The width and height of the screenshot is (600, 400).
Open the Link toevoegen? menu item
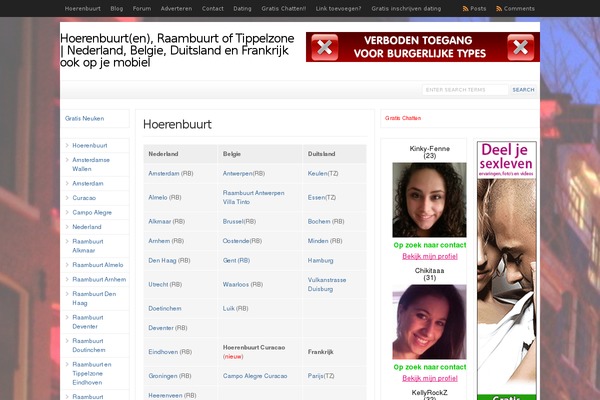pyautogui.click(x=339, y=8)
